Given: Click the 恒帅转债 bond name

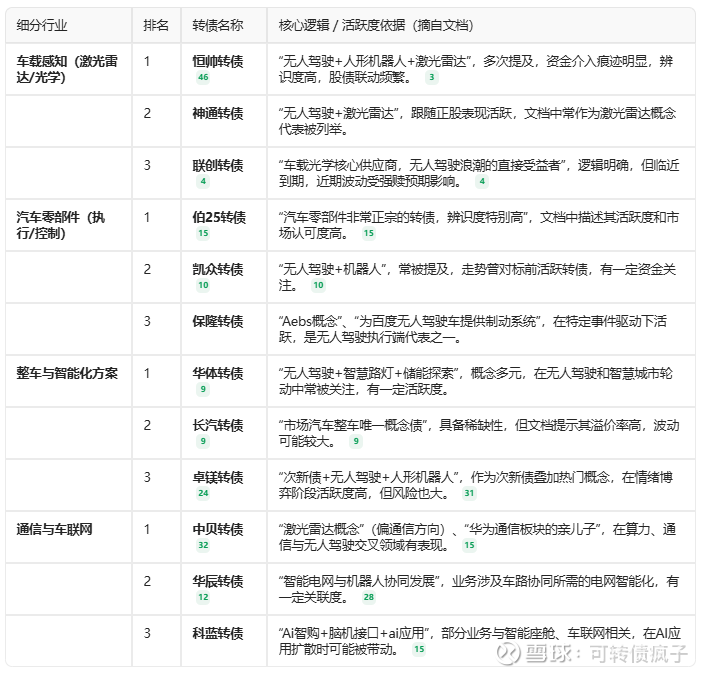Looking at the screenshot, I should click(x=218, y=61).
